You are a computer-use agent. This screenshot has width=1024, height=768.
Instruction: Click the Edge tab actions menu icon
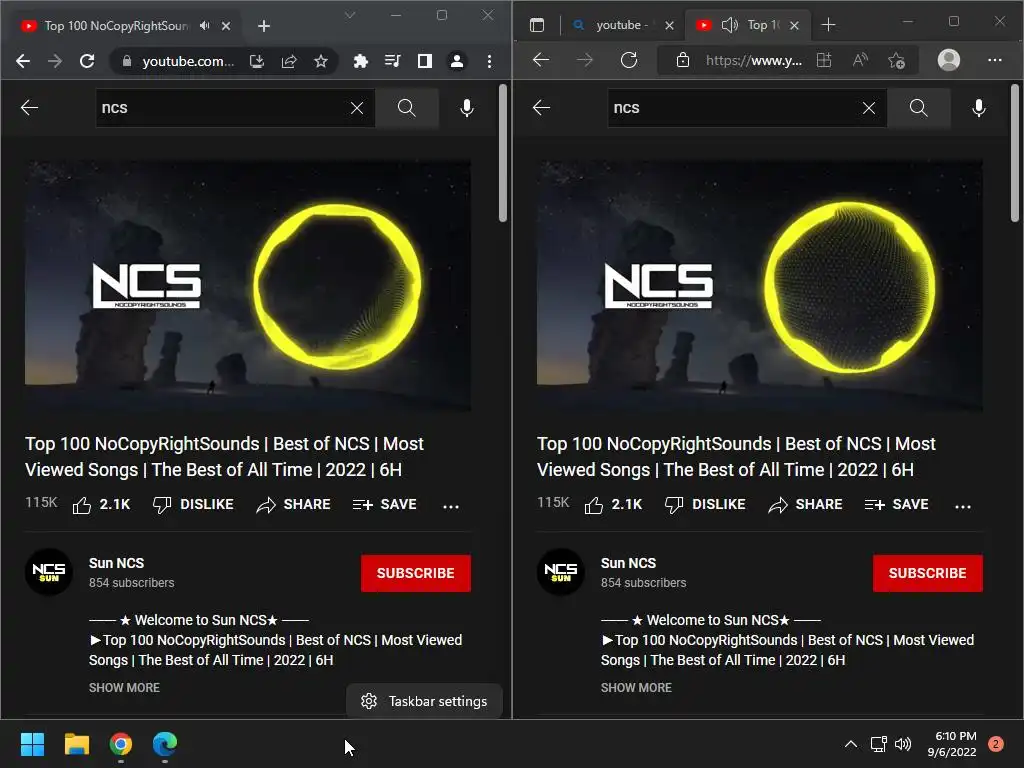(x=537, y=25)
